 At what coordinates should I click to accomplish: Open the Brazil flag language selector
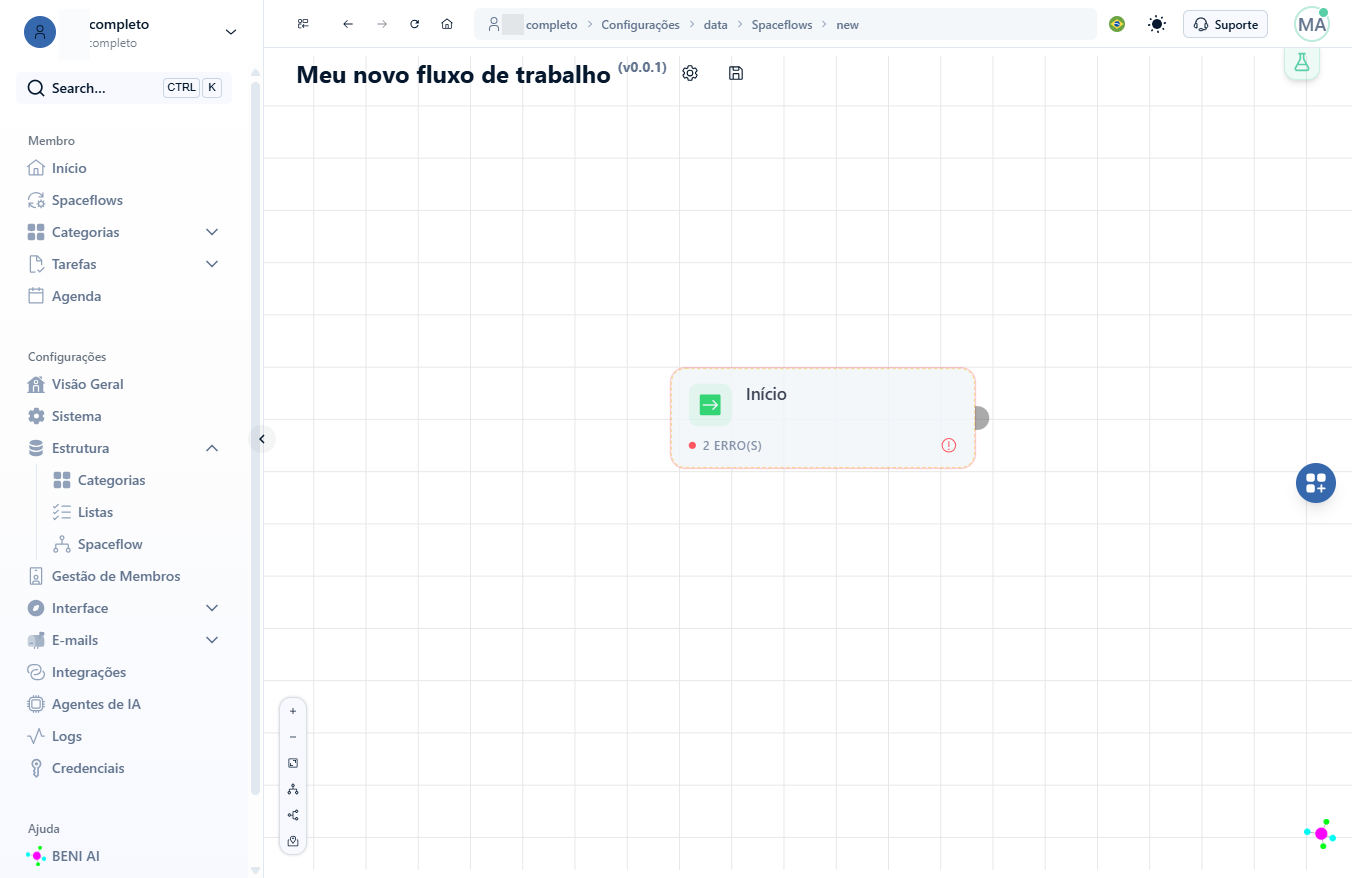1117,24
